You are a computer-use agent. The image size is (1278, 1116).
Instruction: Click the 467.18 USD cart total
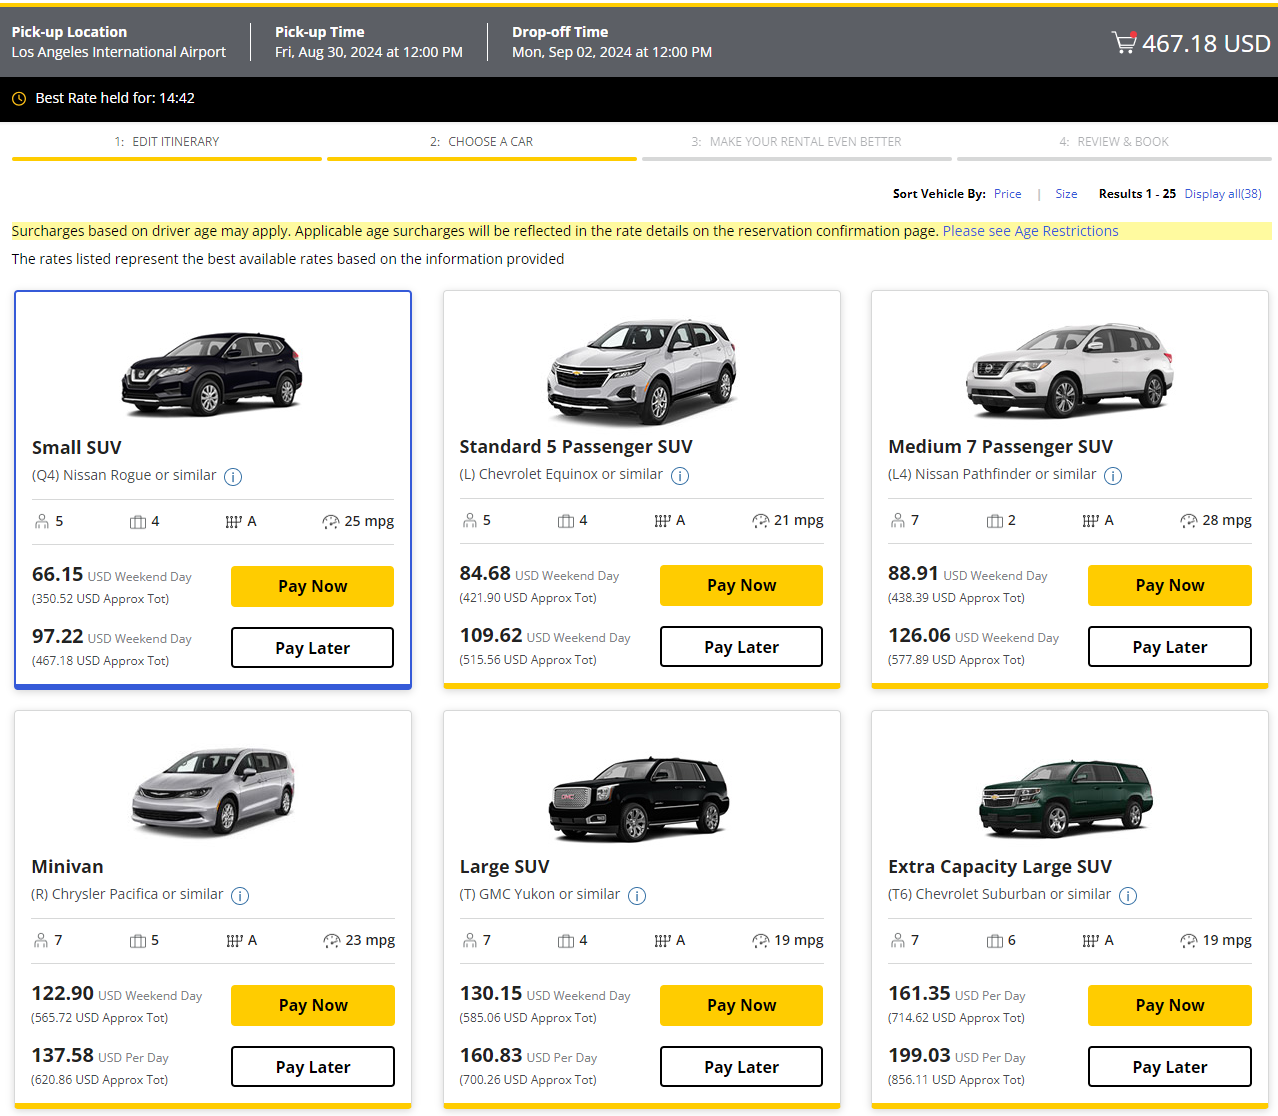(x=1206, y=44)
